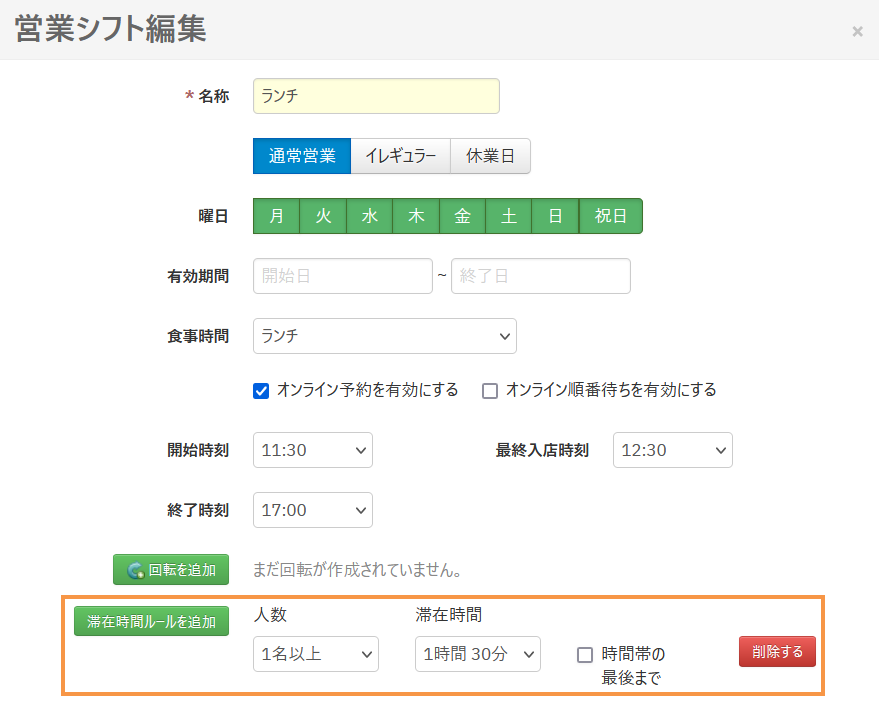The image size is (879, 712).
Task: Click the red 削除する button
Action: coord(777,651)
